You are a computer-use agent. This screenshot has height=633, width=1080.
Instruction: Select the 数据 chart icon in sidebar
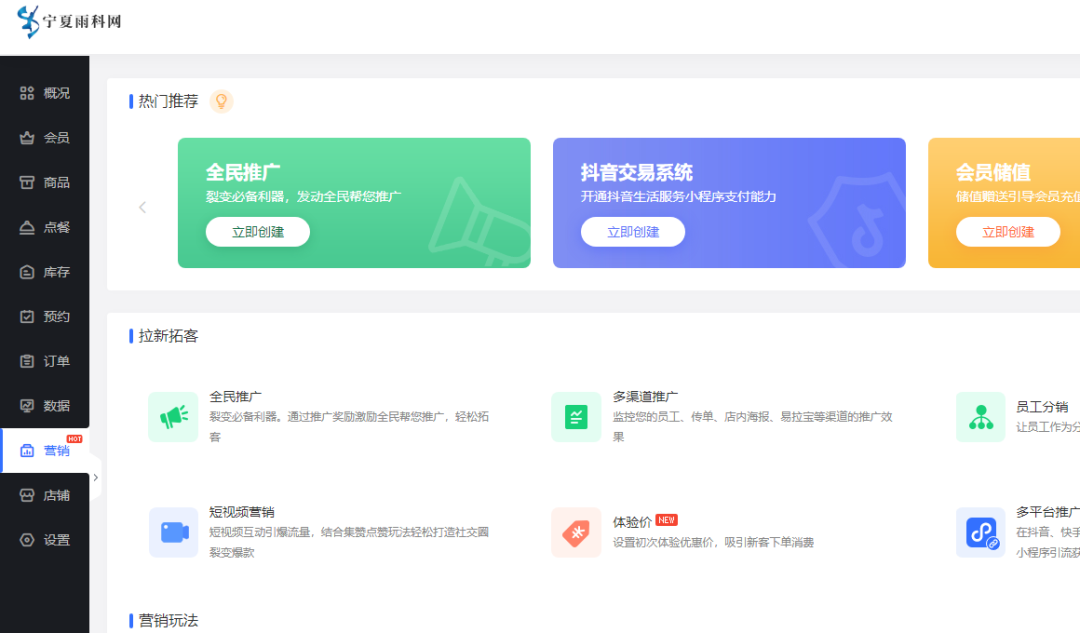tap(27, 406)
